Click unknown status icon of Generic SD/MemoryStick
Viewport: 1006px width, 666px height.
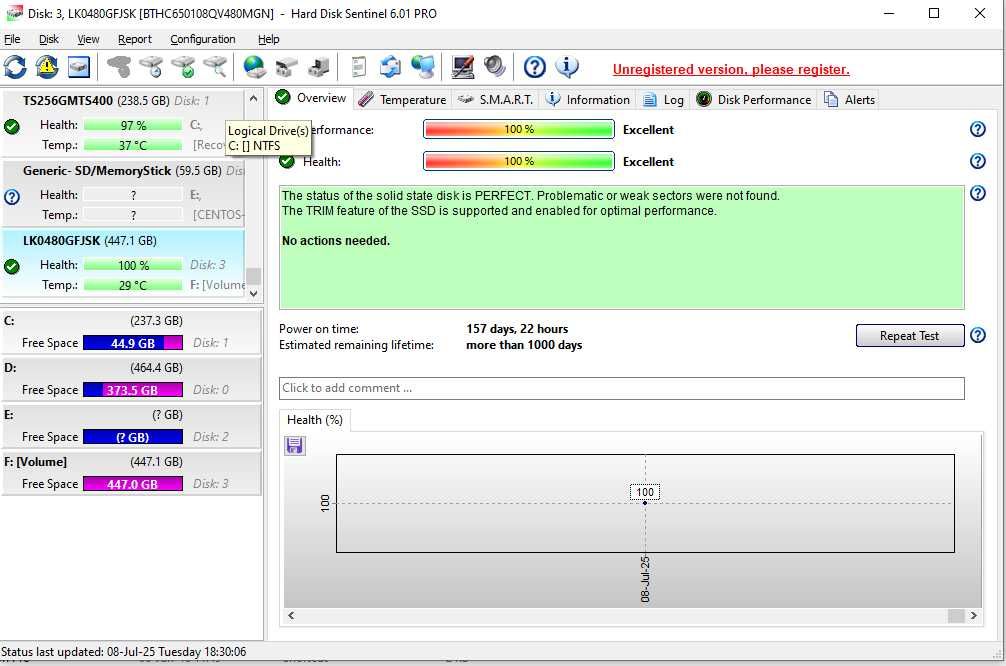point(12,197)
